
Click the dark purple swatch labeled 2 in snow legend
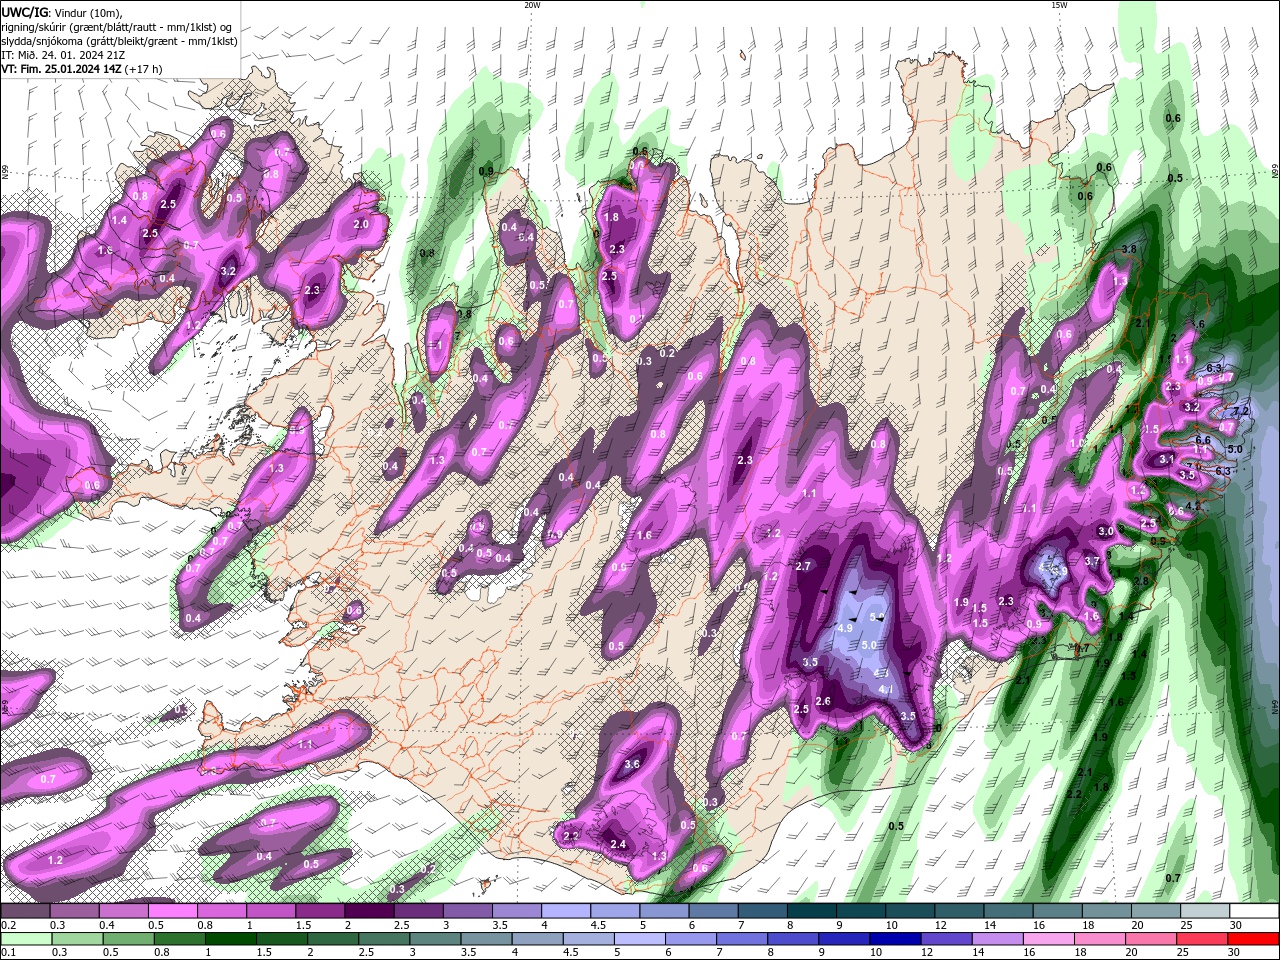coord(368,911)
